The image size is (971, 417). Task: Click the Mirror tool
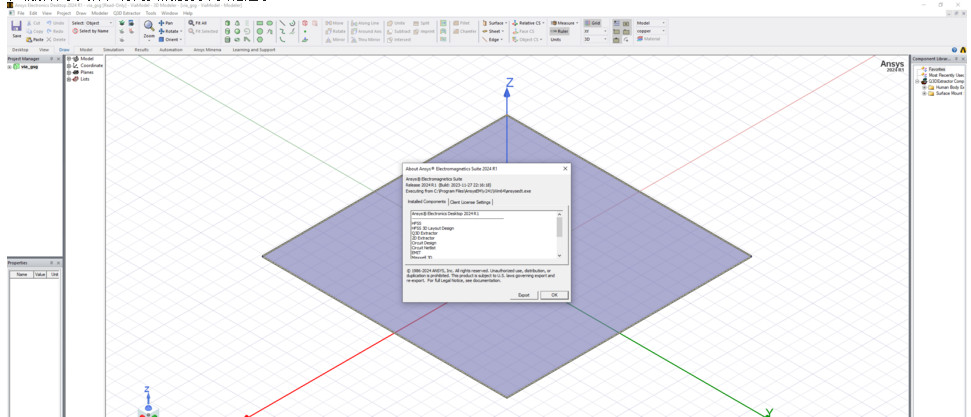click(x=335, y=39)
